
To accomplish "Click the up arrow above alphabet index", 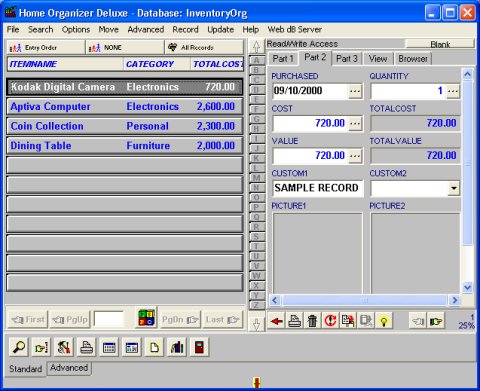I will (256, 47).
